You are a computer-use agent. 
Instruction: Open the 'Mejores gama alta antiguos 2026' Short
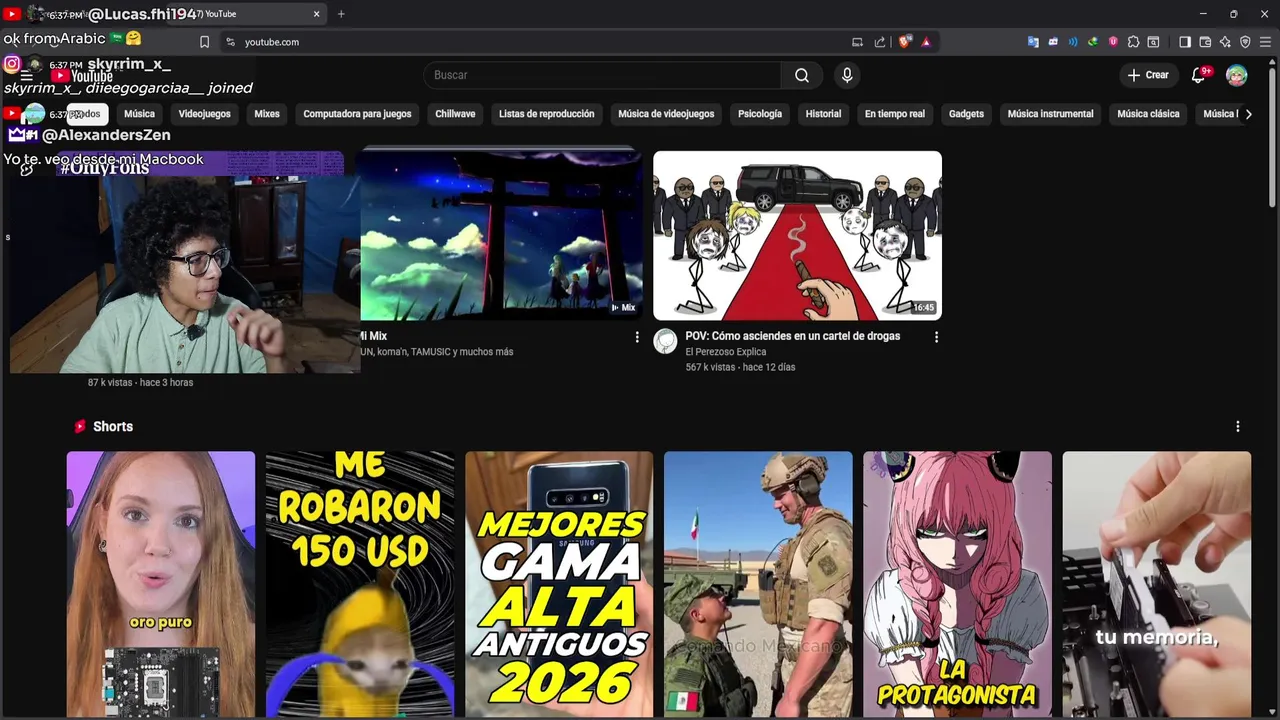(559, 584)
